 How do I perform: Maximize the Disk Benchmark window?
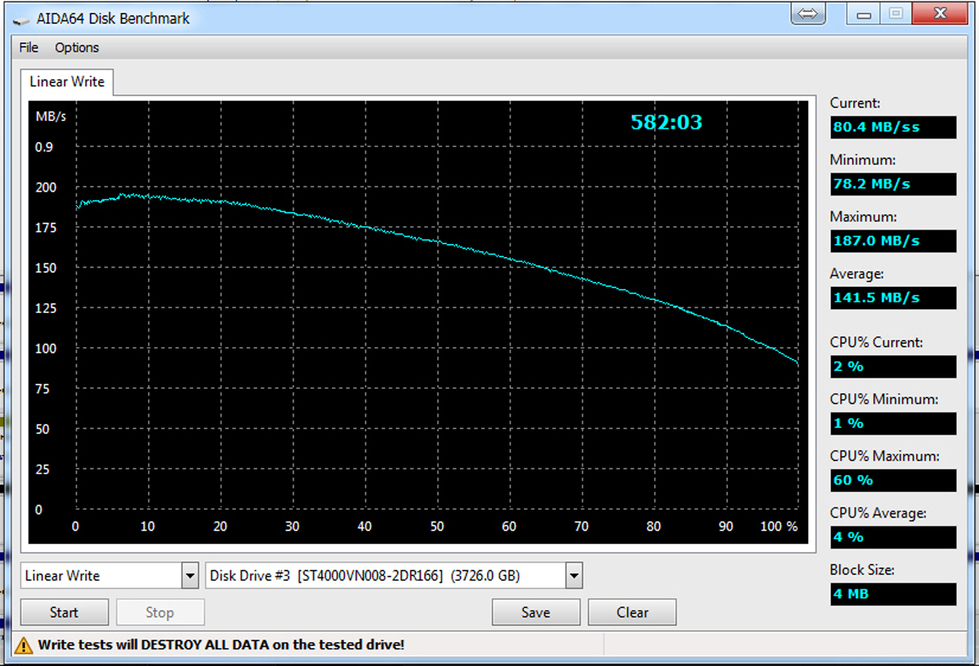pyautogui.click(x=895, y=14)
